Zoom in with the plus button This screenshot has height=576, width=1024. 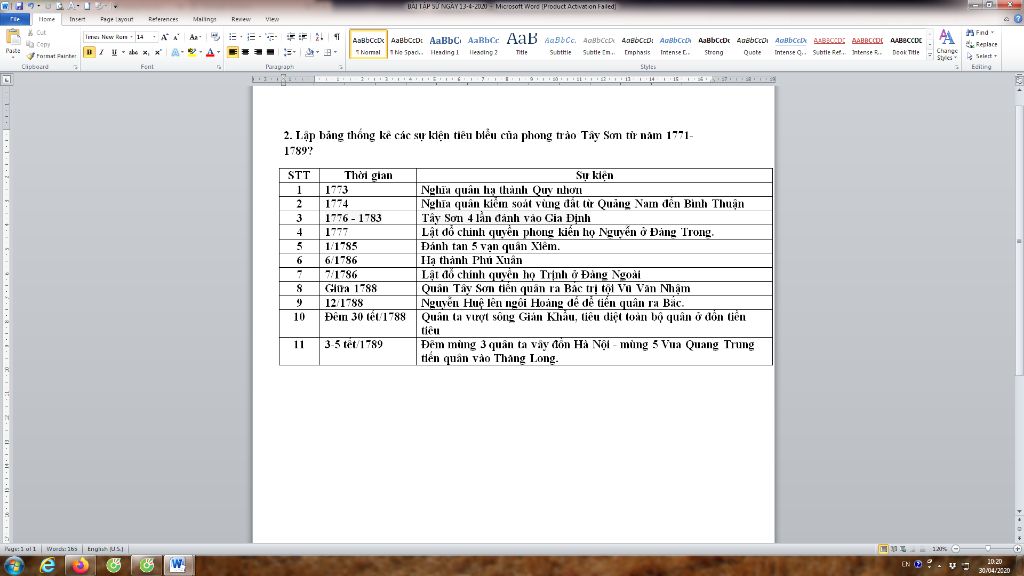1017,549
